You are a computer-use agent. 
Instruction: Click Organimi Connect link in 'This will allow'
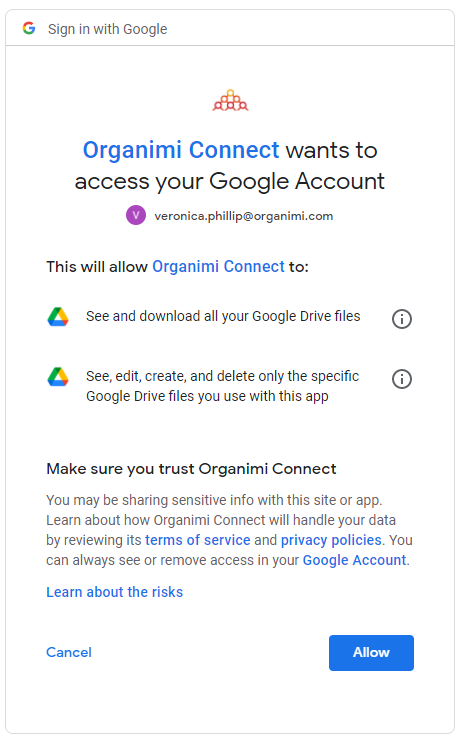tap(218, 267)
